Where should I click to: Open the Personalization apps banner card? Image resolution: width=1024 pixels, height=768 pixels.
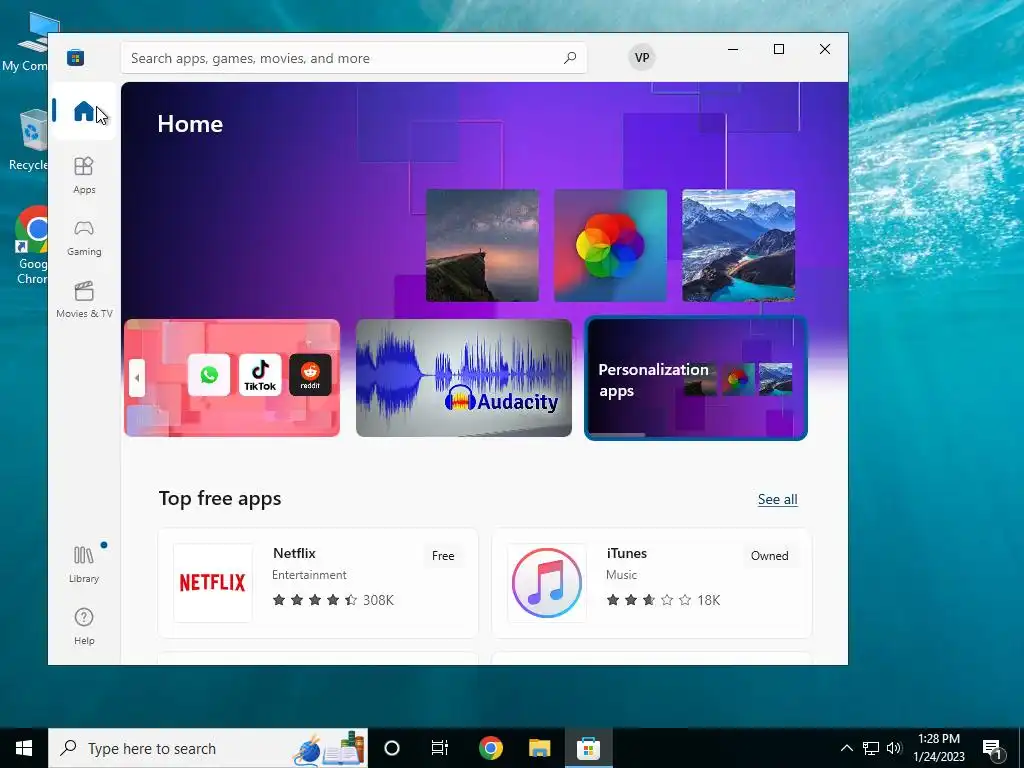(696, 377)
